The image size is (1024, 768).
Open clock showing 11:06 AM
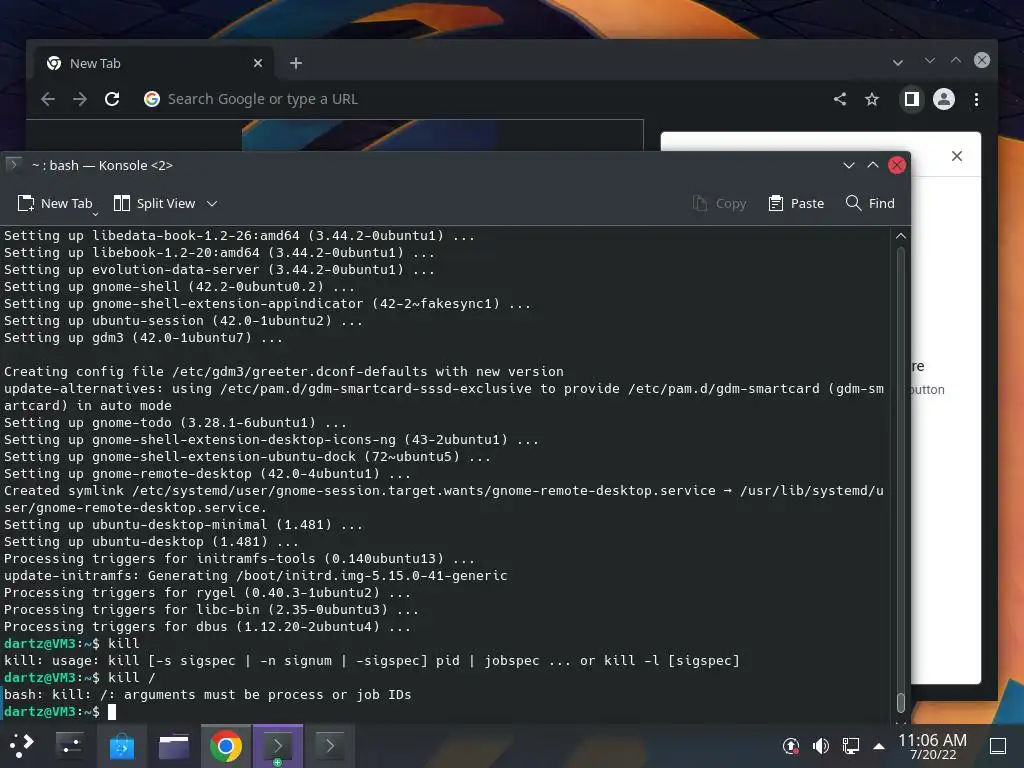pyautogui.click(x=933, y=746)
